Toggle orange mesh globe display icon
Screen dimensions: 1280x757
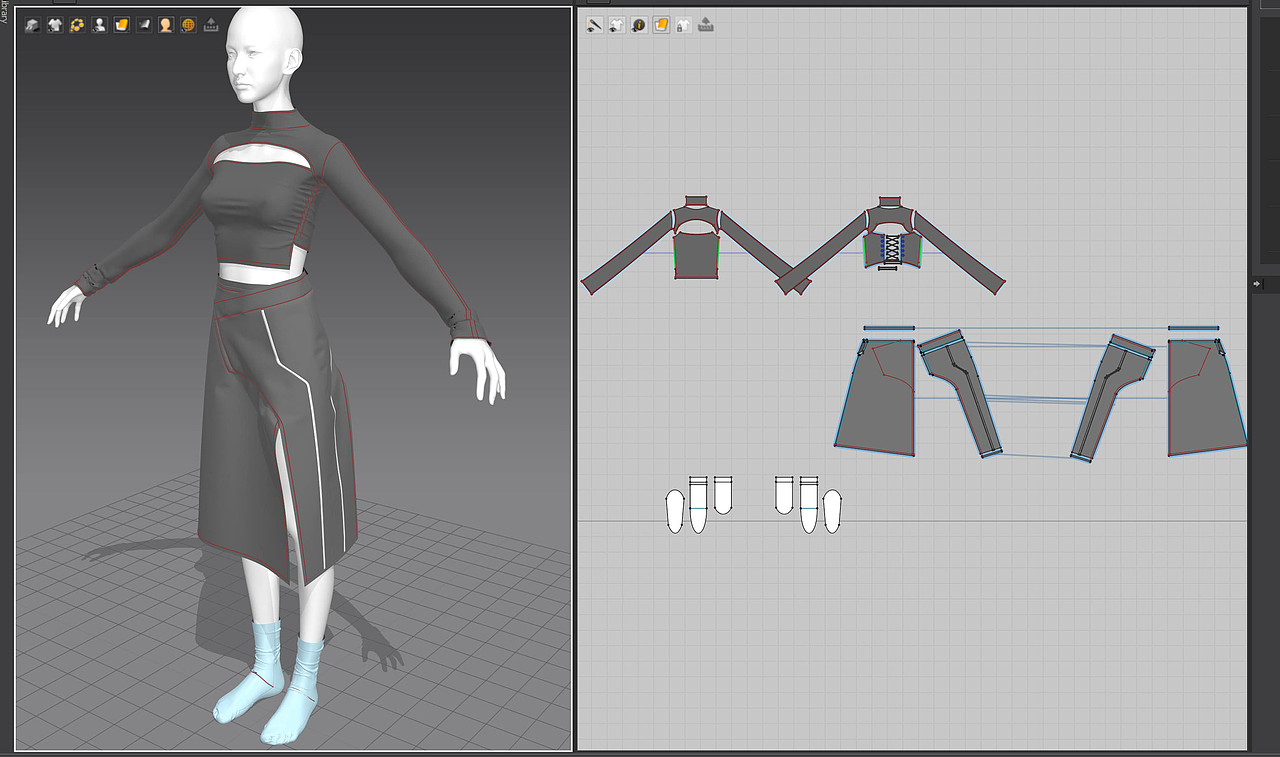(x=188, y=25)
